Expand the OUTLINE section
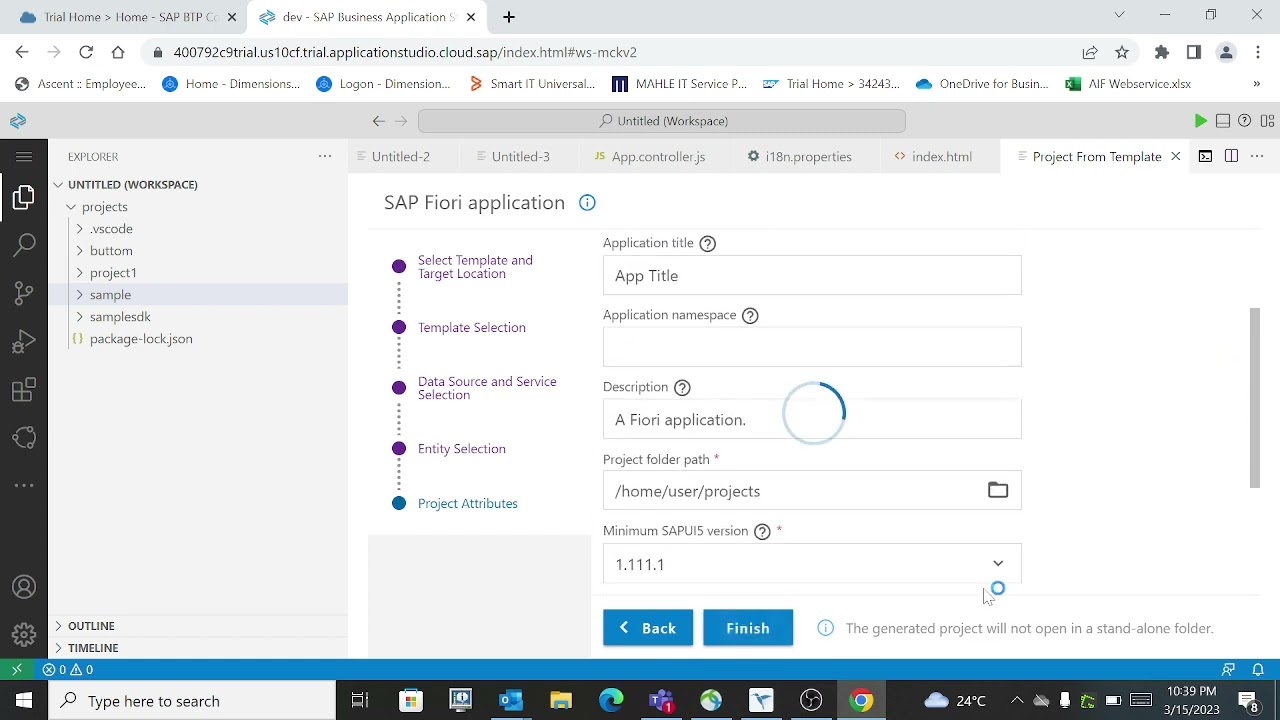The height and width of the screenshot is (720, 1280). click(91, 626)
